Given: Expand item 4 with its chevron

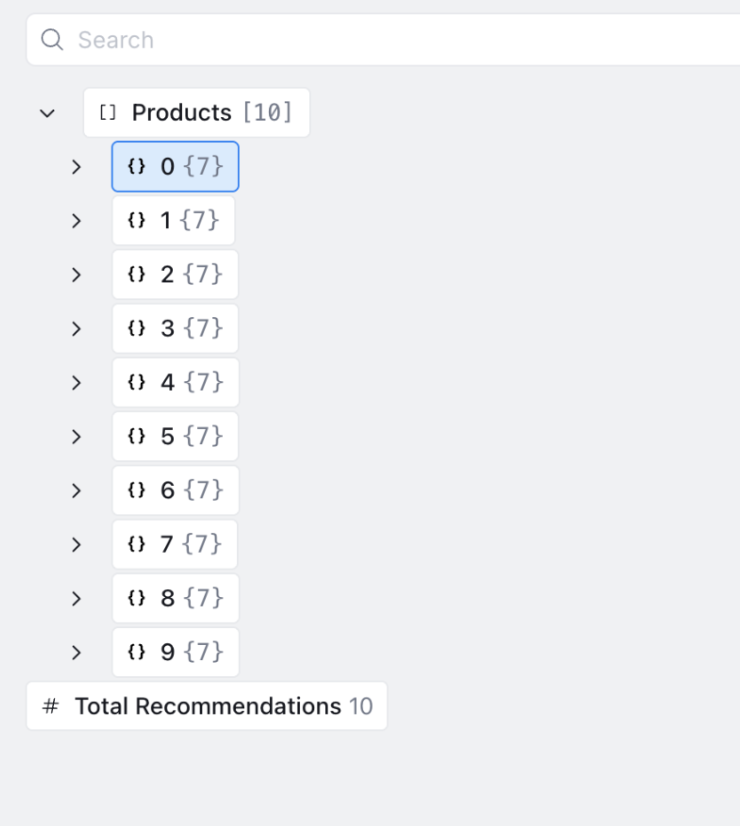Looking at the screenshot, I should 76,382.
